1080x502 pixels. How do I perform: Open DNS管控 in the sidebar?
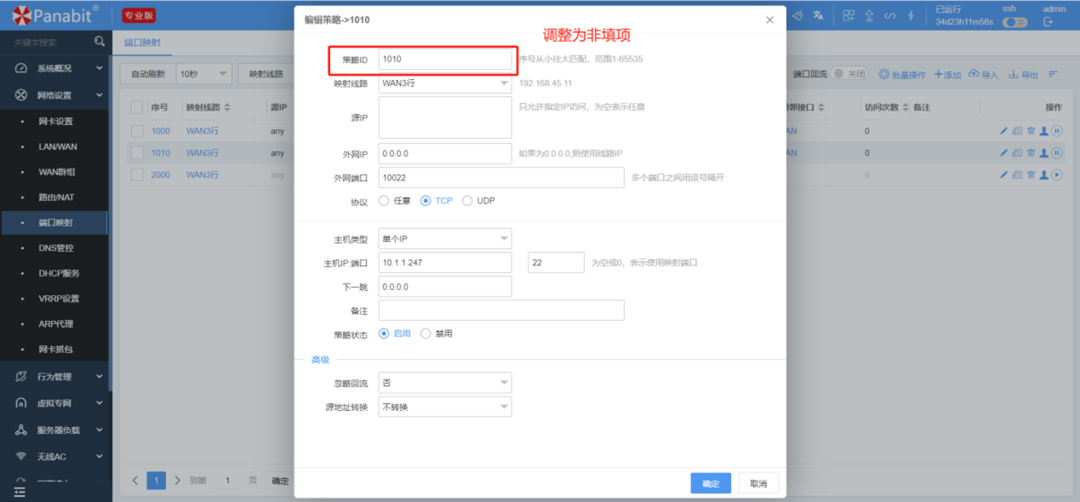55,247
